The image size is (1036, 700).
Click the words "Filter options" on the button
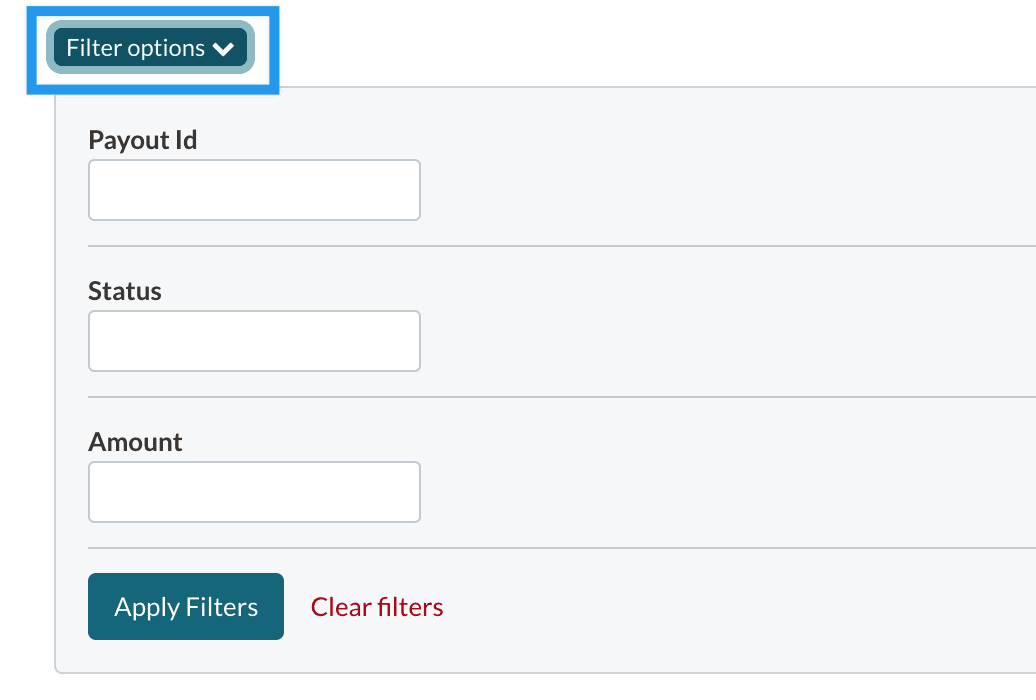pos(135,48)
